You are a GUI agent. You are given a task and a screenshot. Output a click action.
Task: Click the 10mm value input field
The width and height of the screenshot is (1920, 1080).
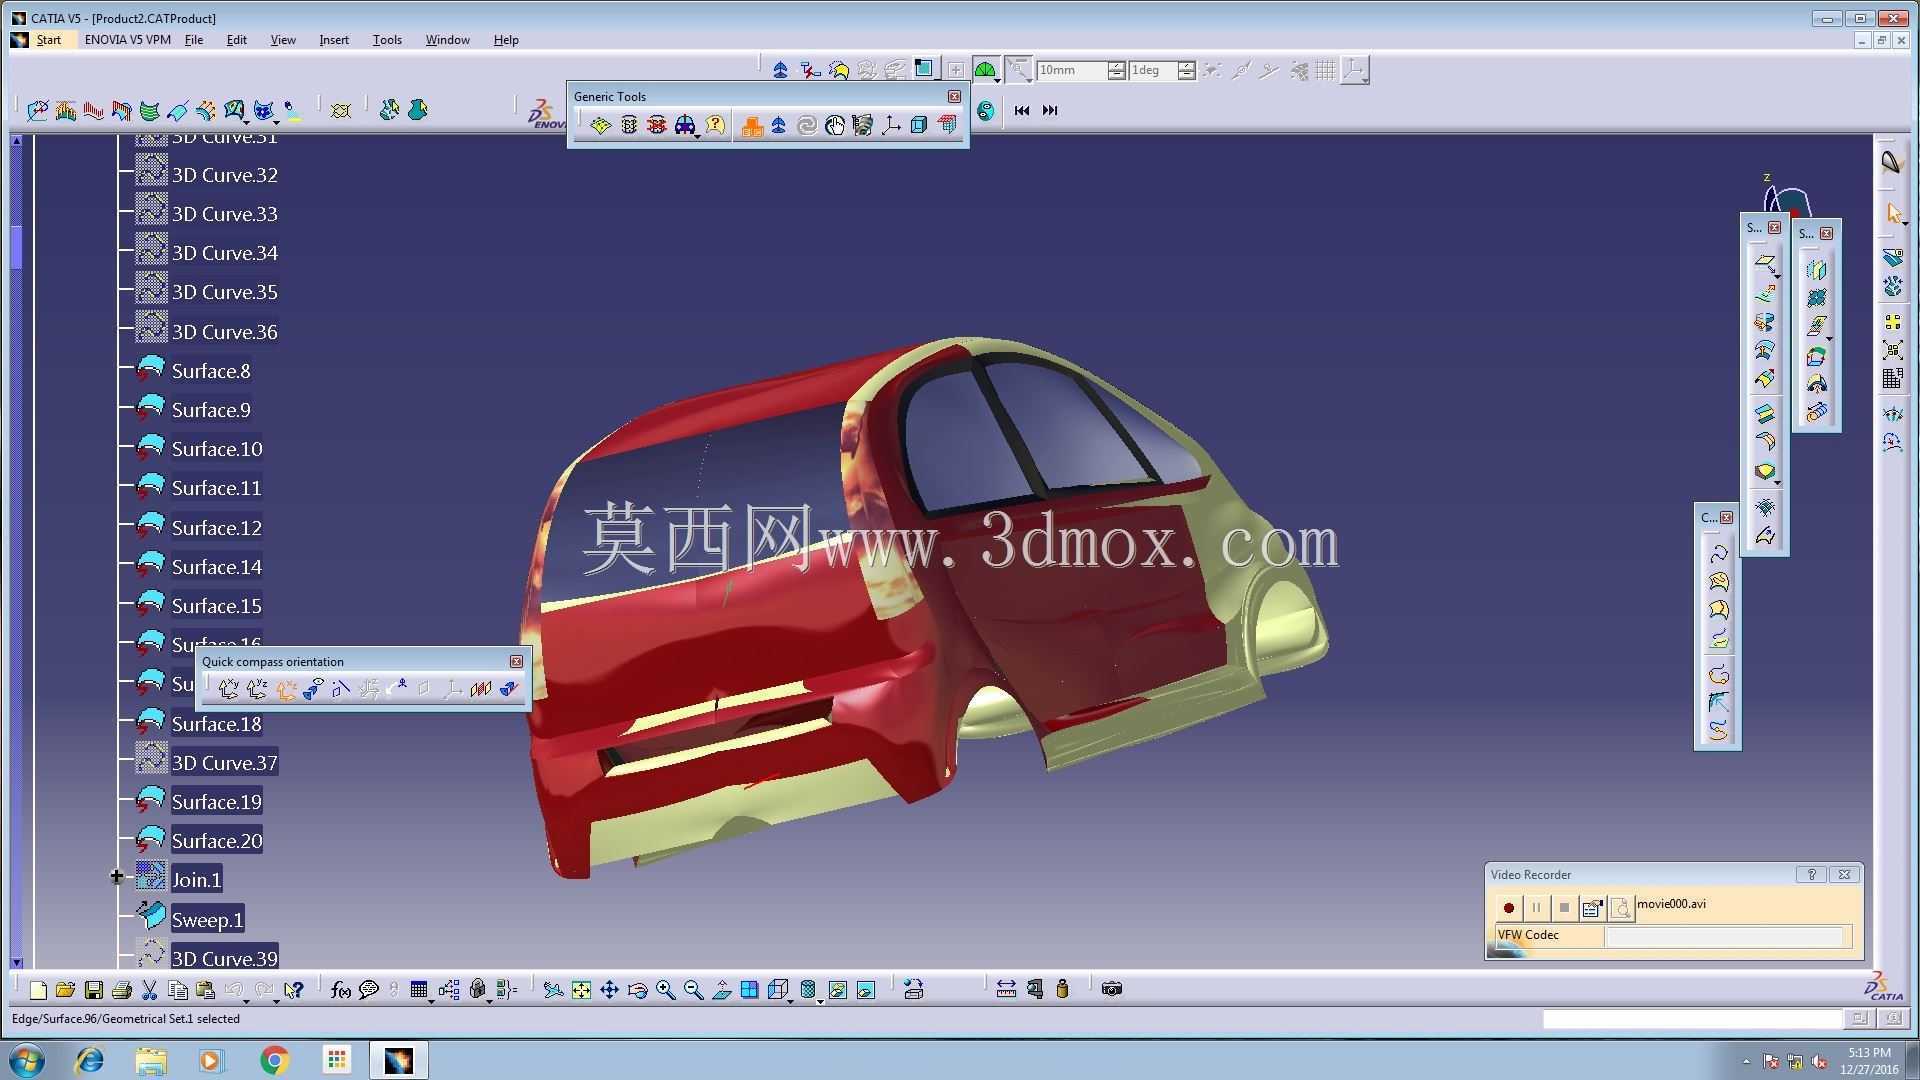pos(1071,70)
